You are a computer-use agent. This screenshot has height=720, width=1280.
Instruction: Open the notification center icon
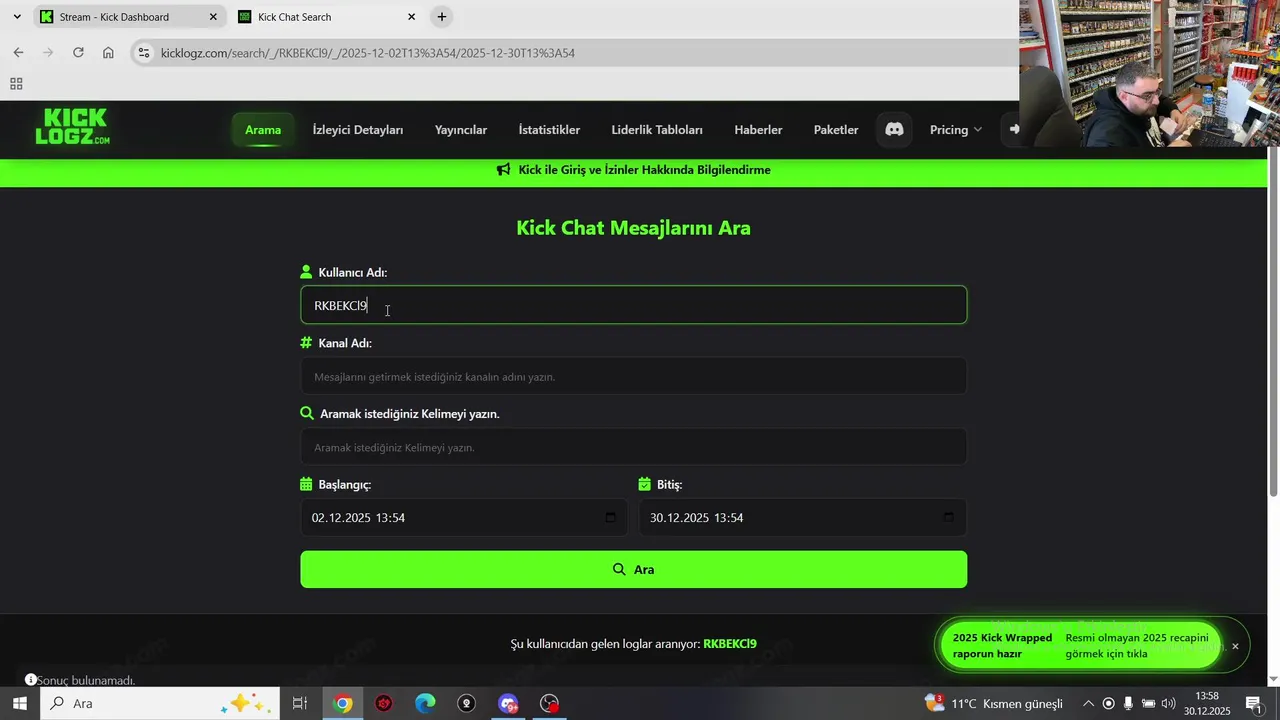pyautogui.click(x=1254, y=704)
